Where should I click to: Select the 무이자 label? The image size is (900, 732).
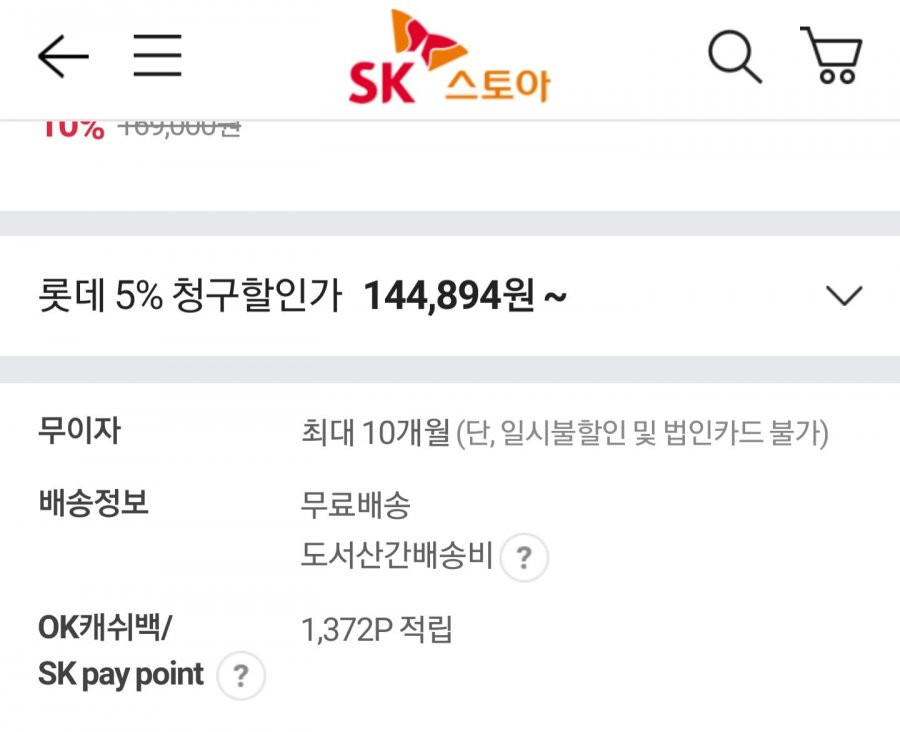tap(79, 430)
